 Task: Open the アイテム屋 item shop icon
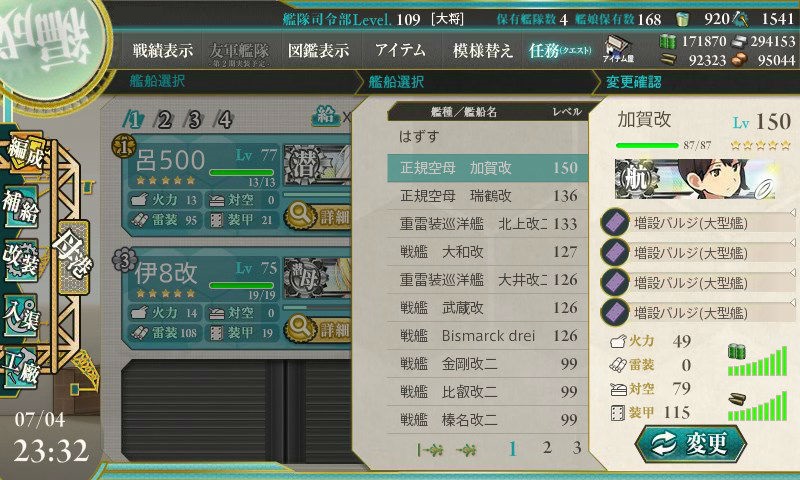(x=618, y=49)
